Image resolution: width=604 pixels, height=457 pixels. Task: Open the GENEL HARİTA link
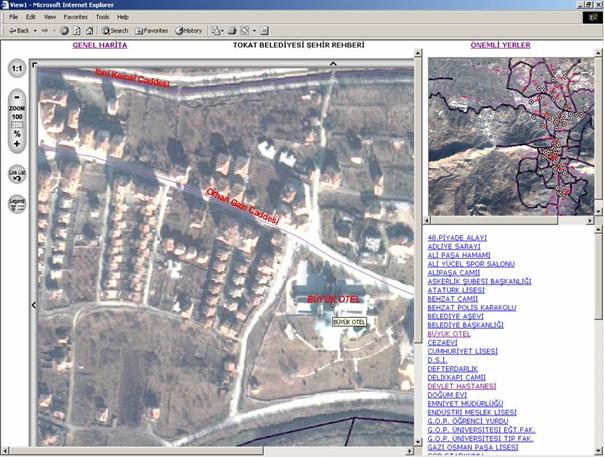pyautogui.click(x=100, y=46)
